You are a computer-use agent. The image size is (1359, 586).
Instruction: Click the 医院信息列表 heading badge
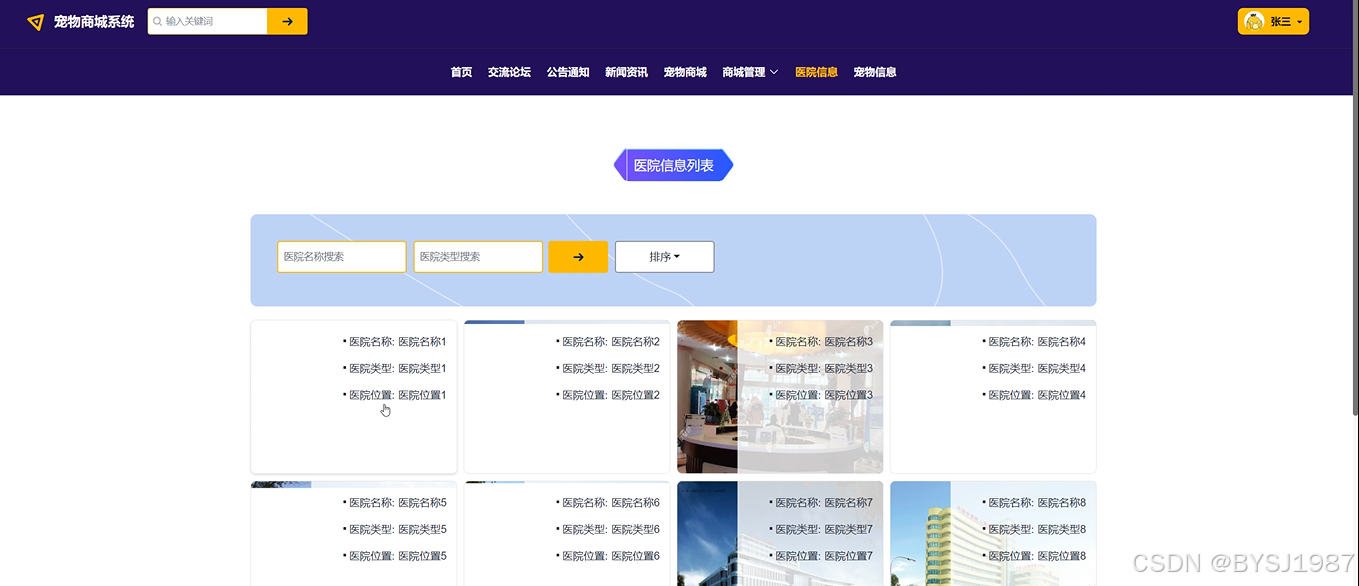pos(673,165)
